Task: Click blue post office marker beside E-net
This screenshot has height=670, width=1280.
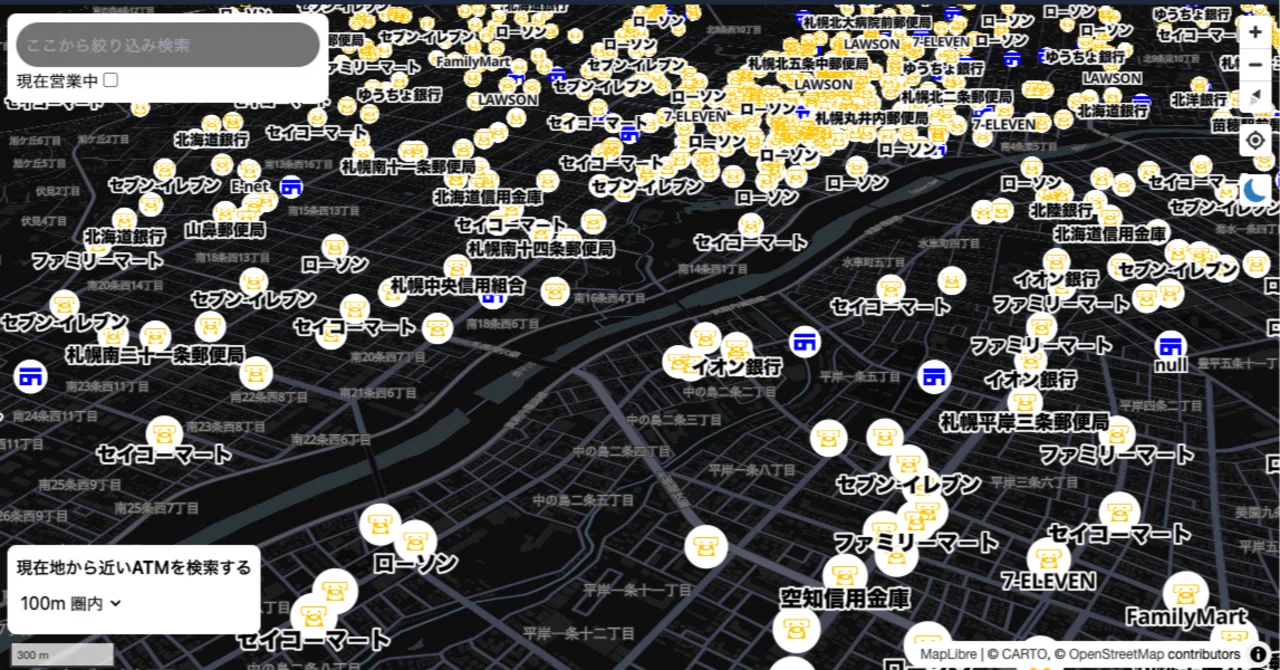Action: pos(292,187)
